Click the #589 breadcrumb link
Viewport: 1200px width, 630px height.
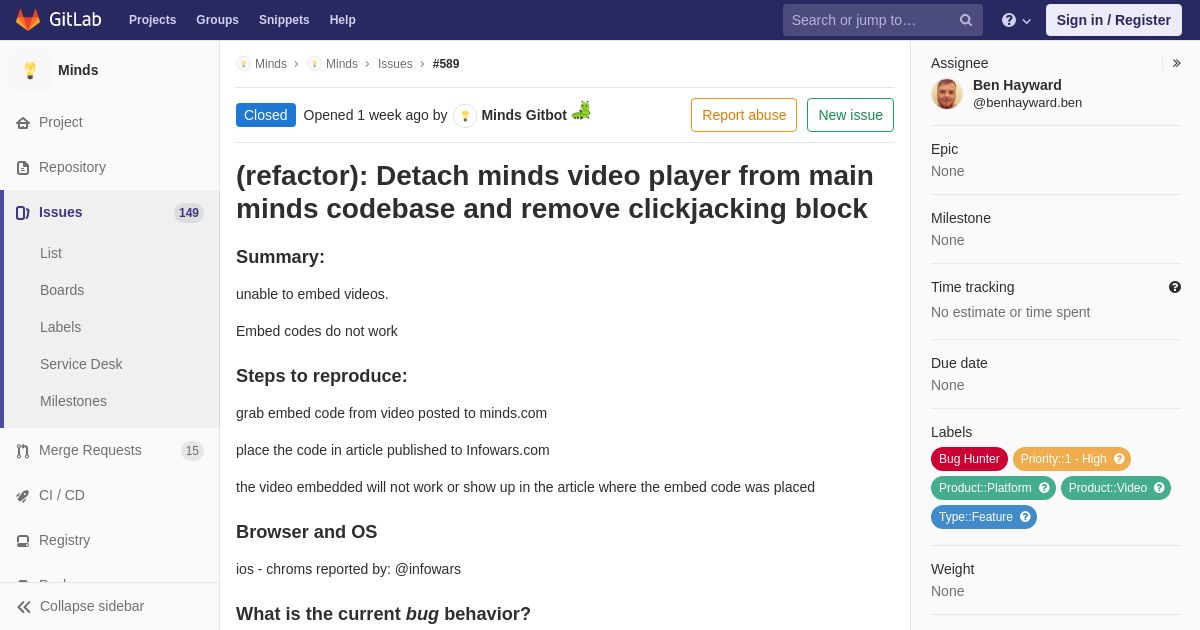click(446, 64)
